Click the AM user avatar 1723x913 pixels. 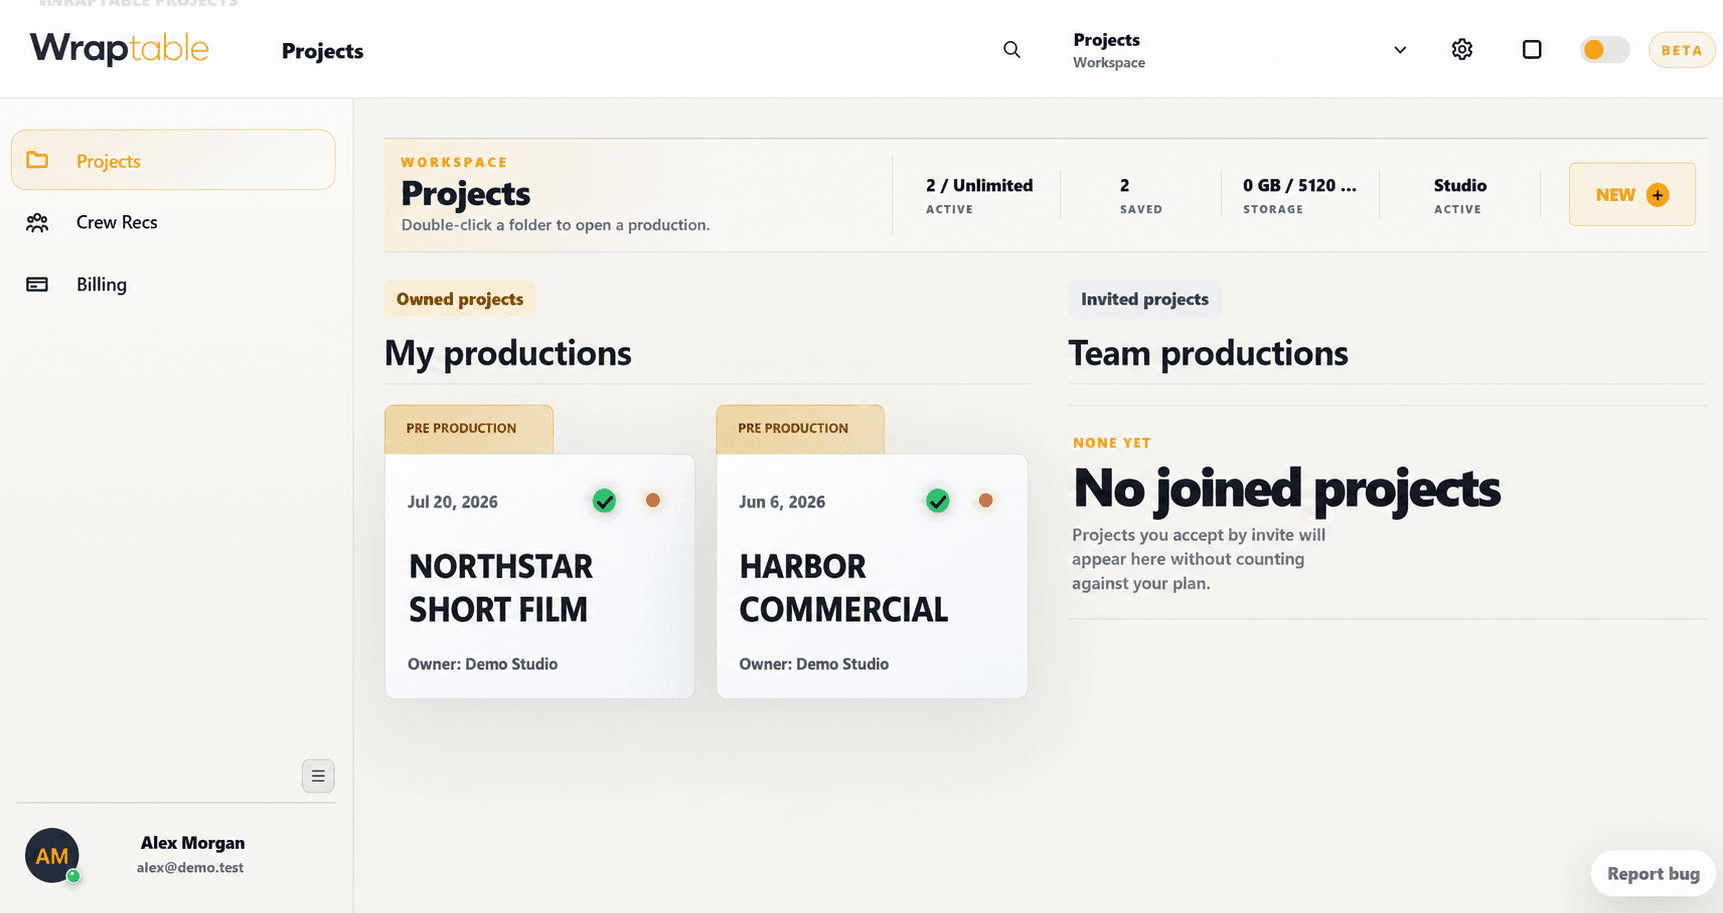[52, 856]
